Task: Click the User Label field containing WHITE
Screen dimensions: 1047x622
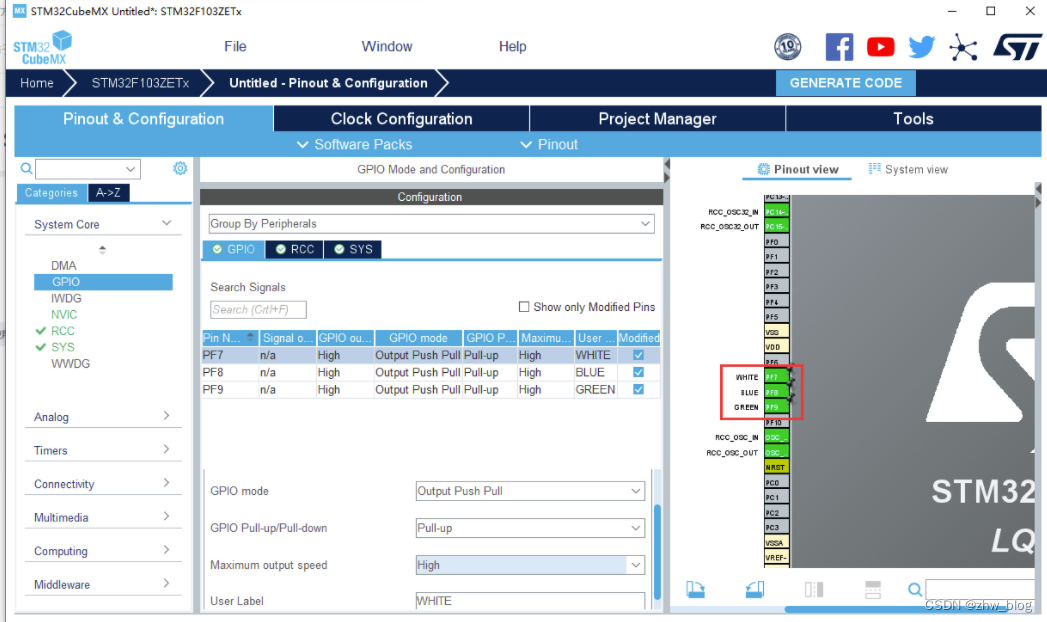Action: (530, 601)
